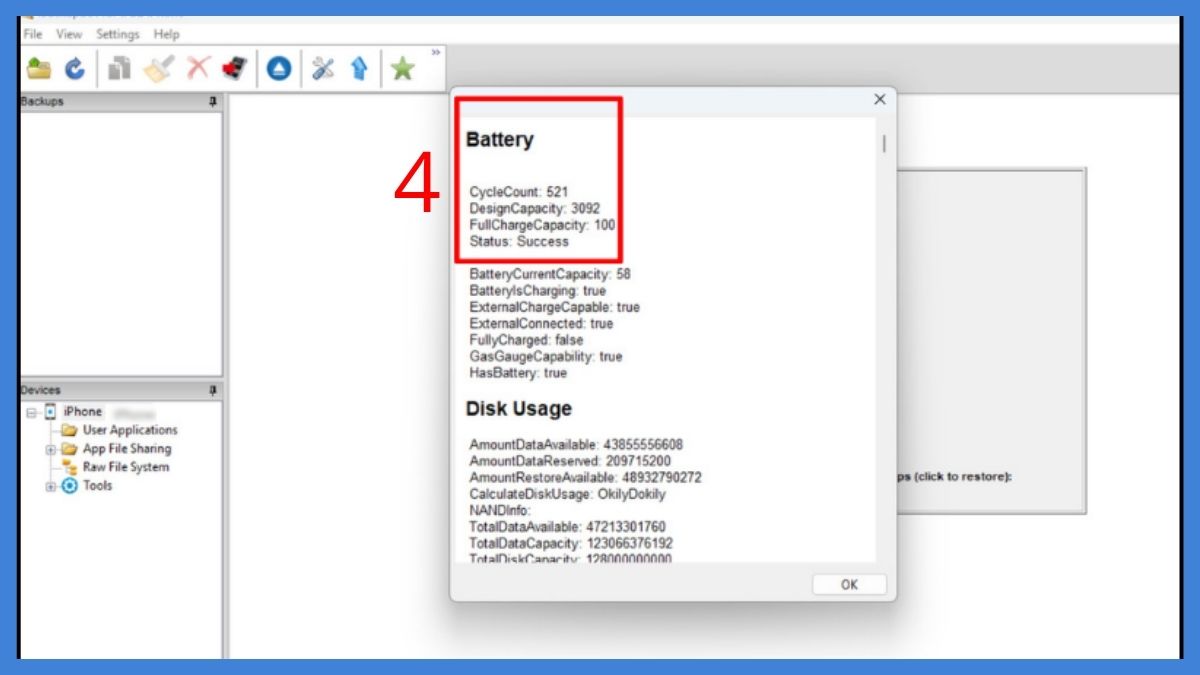Click the restore to device phone icon
Screen dimensions: 1200x675
tap(235, 68)
